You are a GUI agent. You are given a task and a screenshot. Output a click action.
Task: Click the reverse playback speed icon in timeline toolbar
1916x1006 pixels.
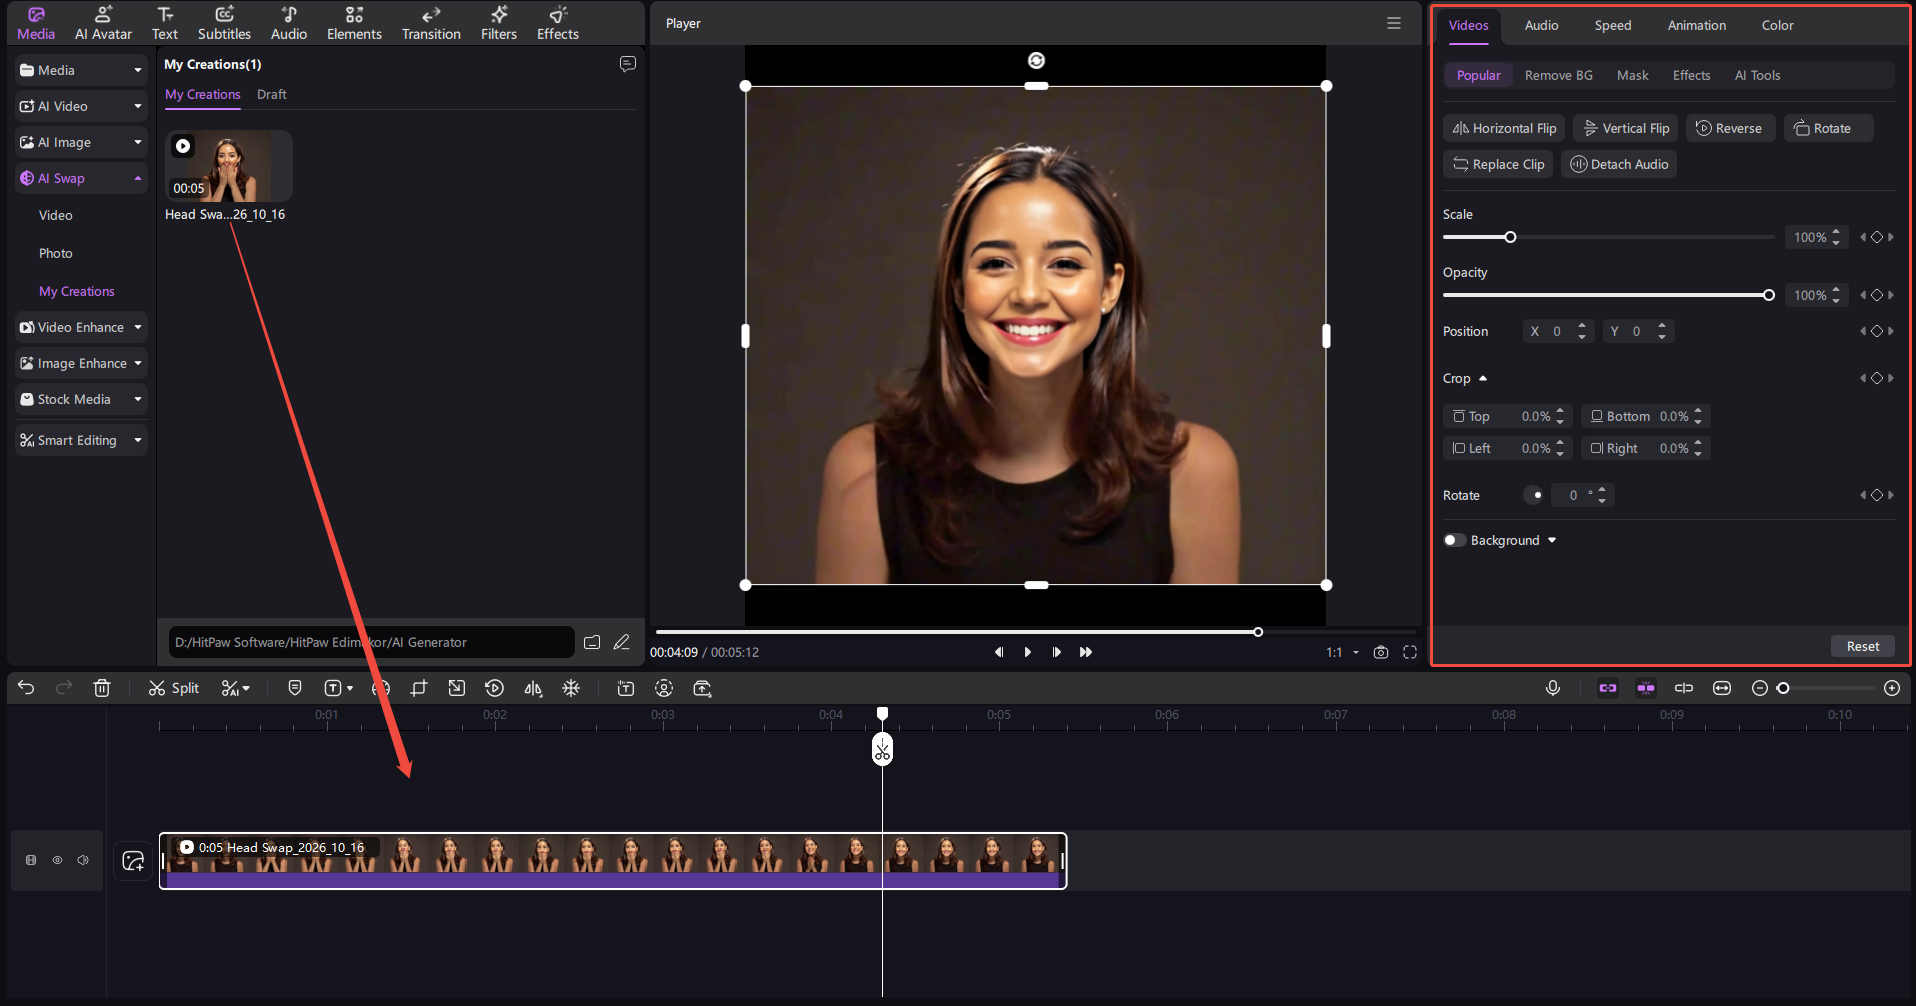[494, 688]
